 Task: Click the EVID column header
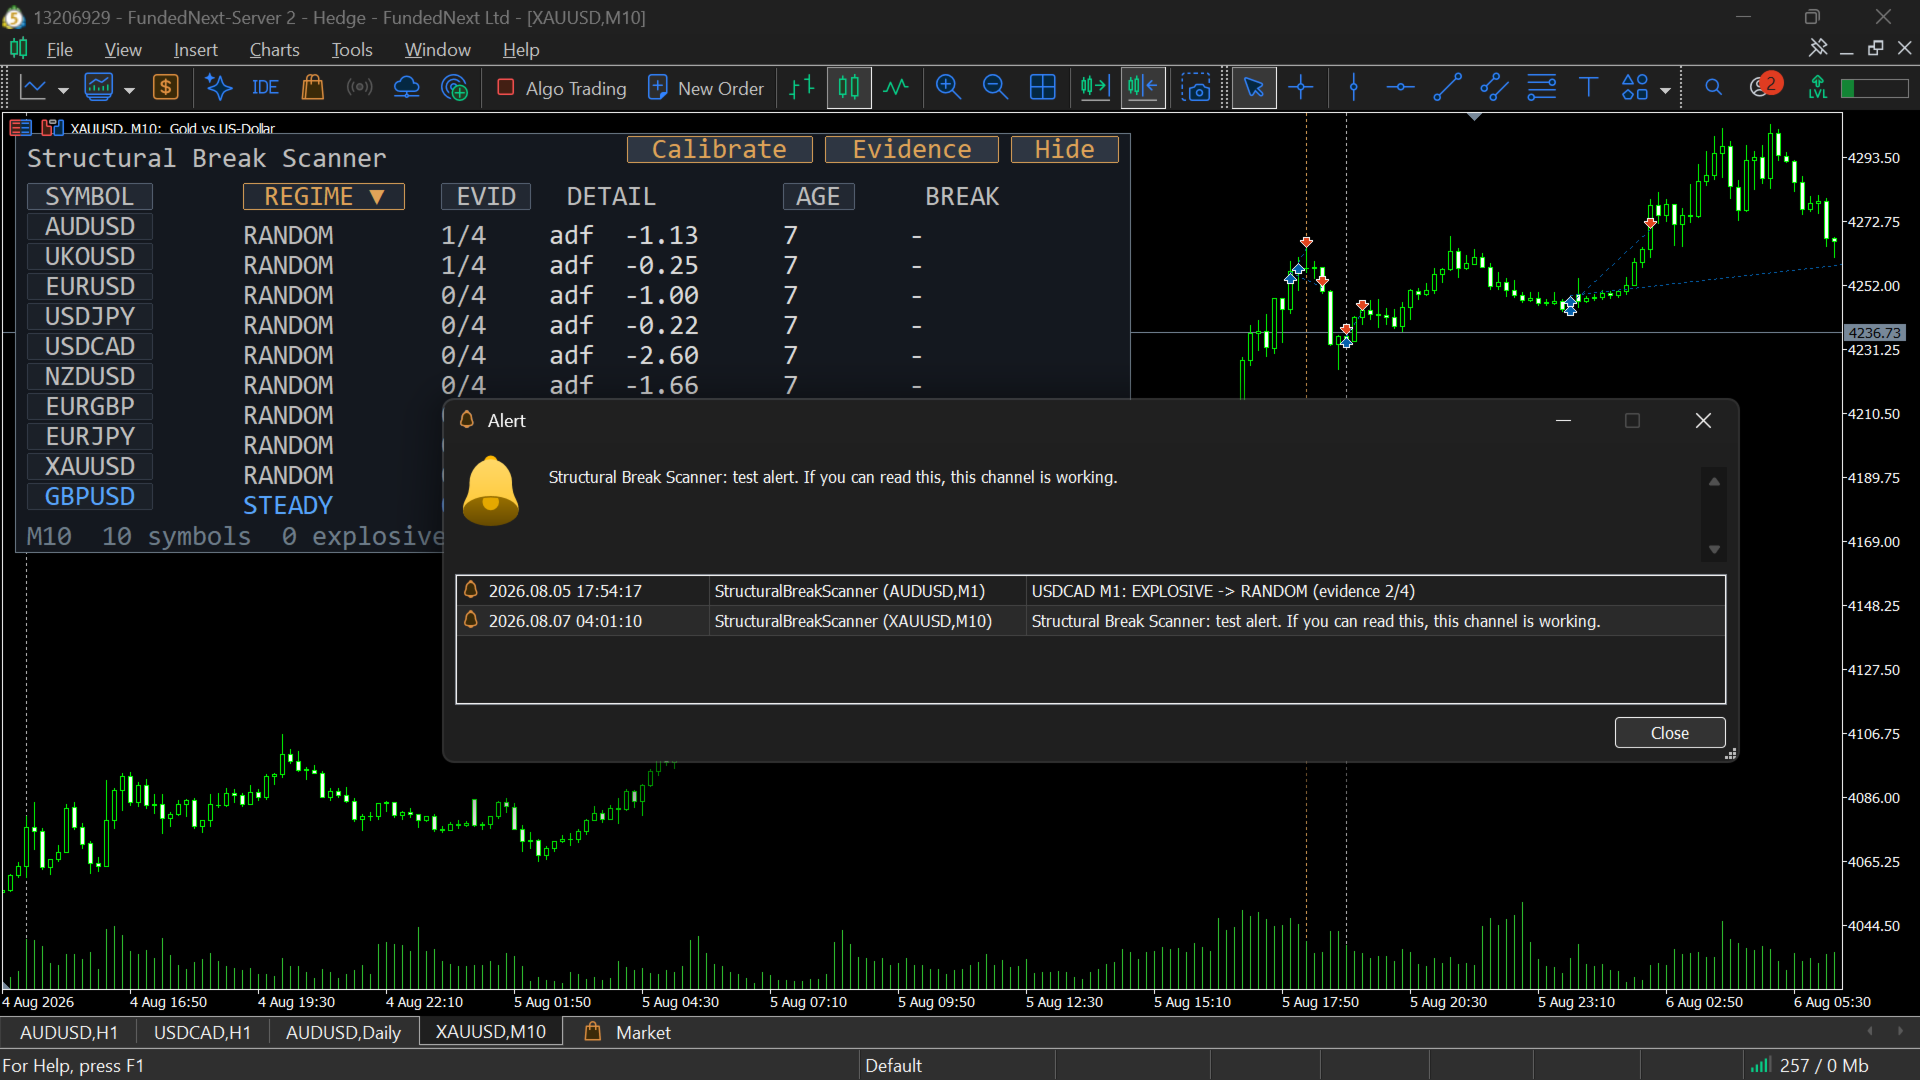486,197
